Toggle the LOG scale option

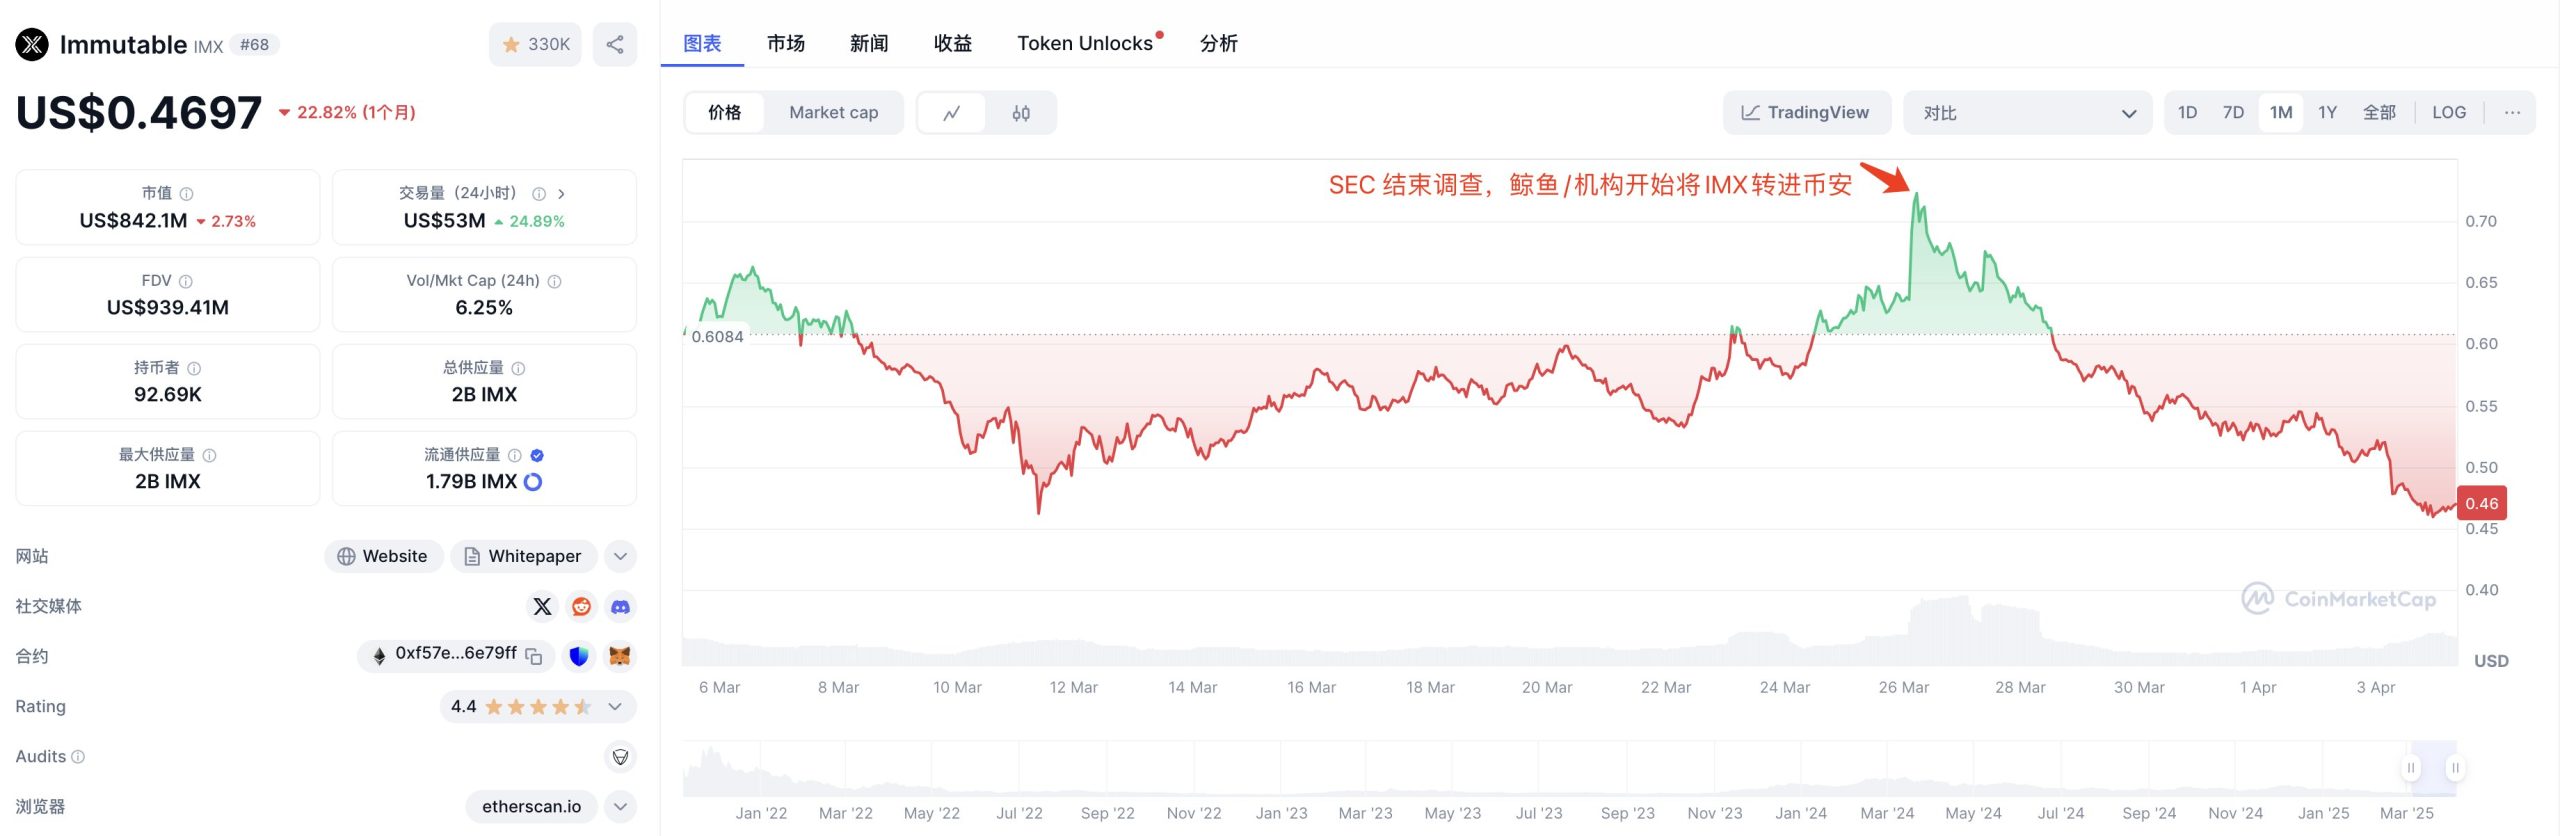[x=2448, y=113]
